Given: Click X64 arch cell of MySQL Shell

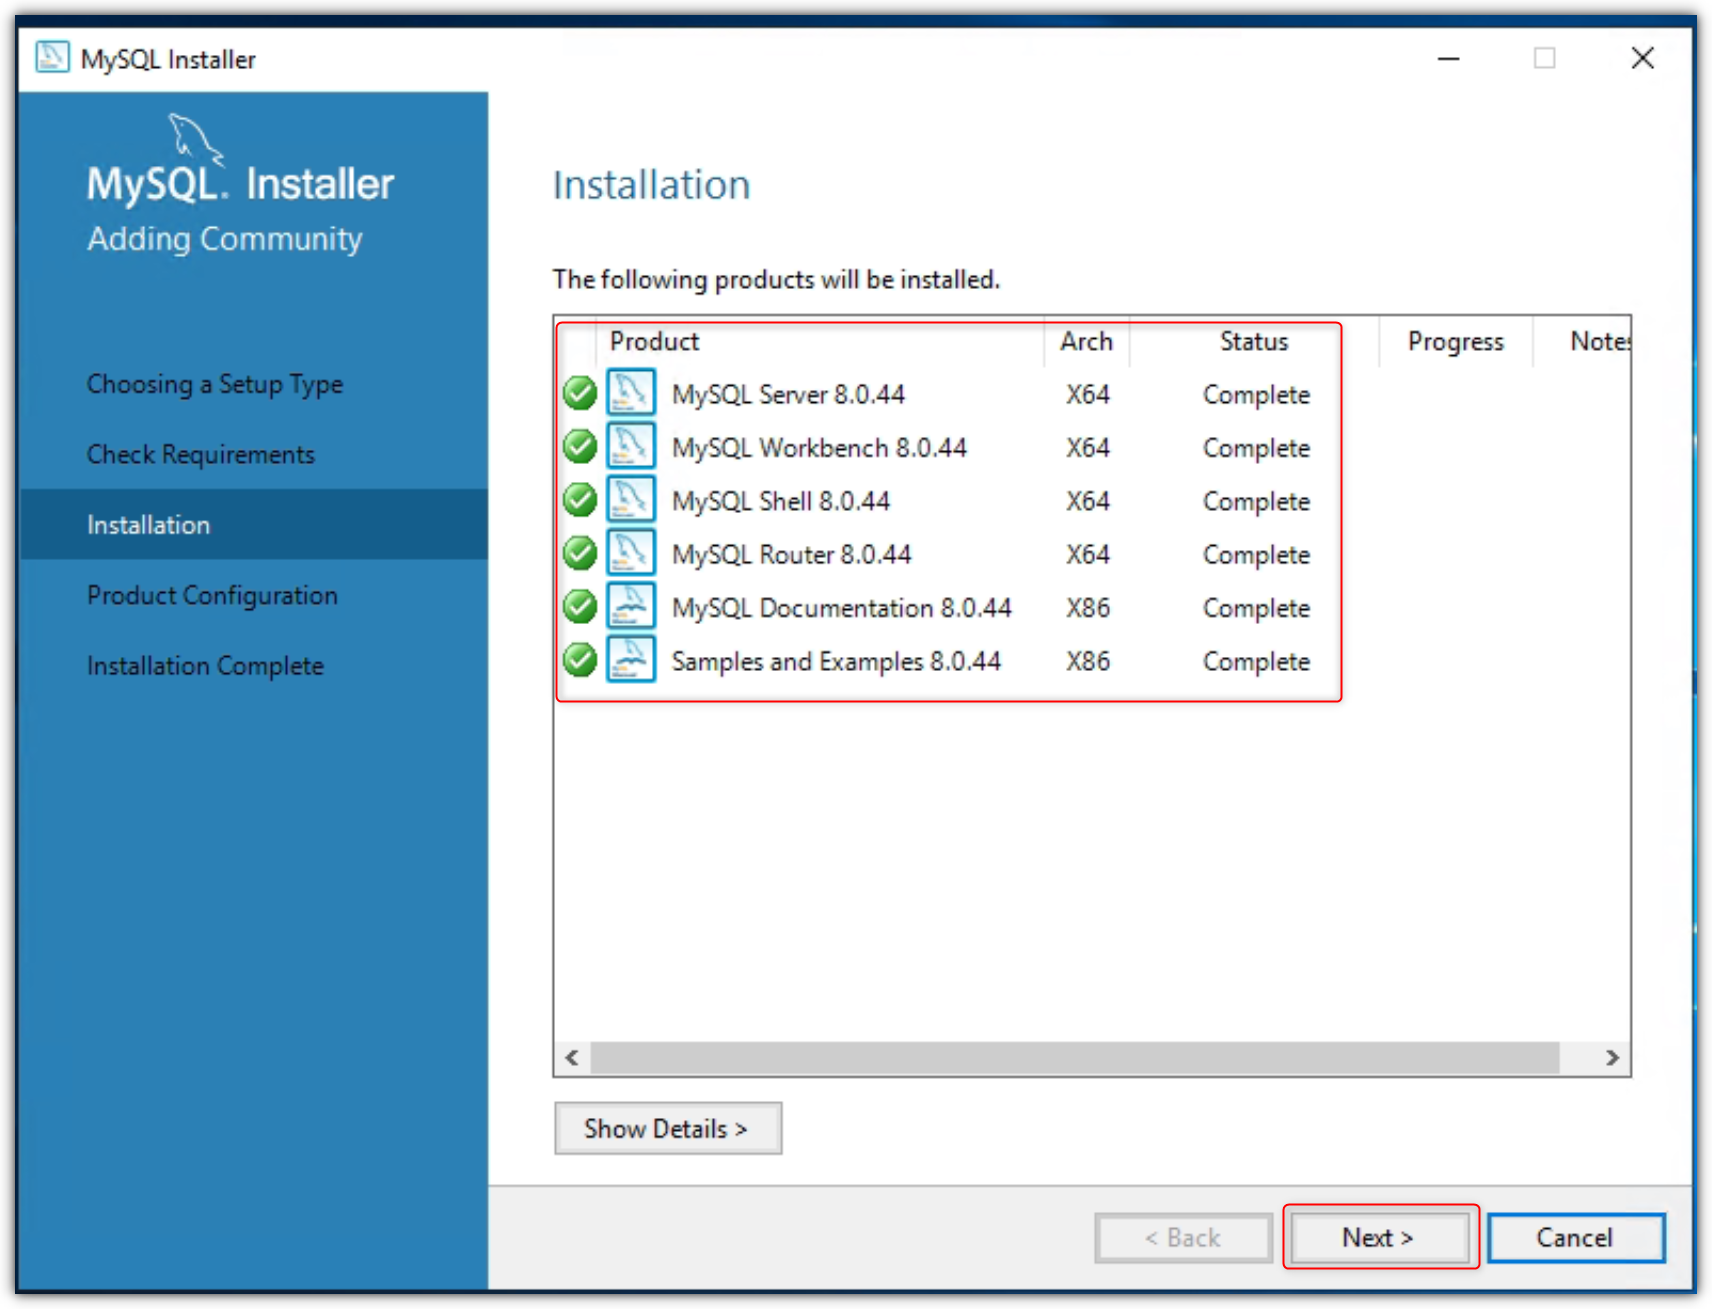Looking at the screenshot, I should click(1088, 501).
